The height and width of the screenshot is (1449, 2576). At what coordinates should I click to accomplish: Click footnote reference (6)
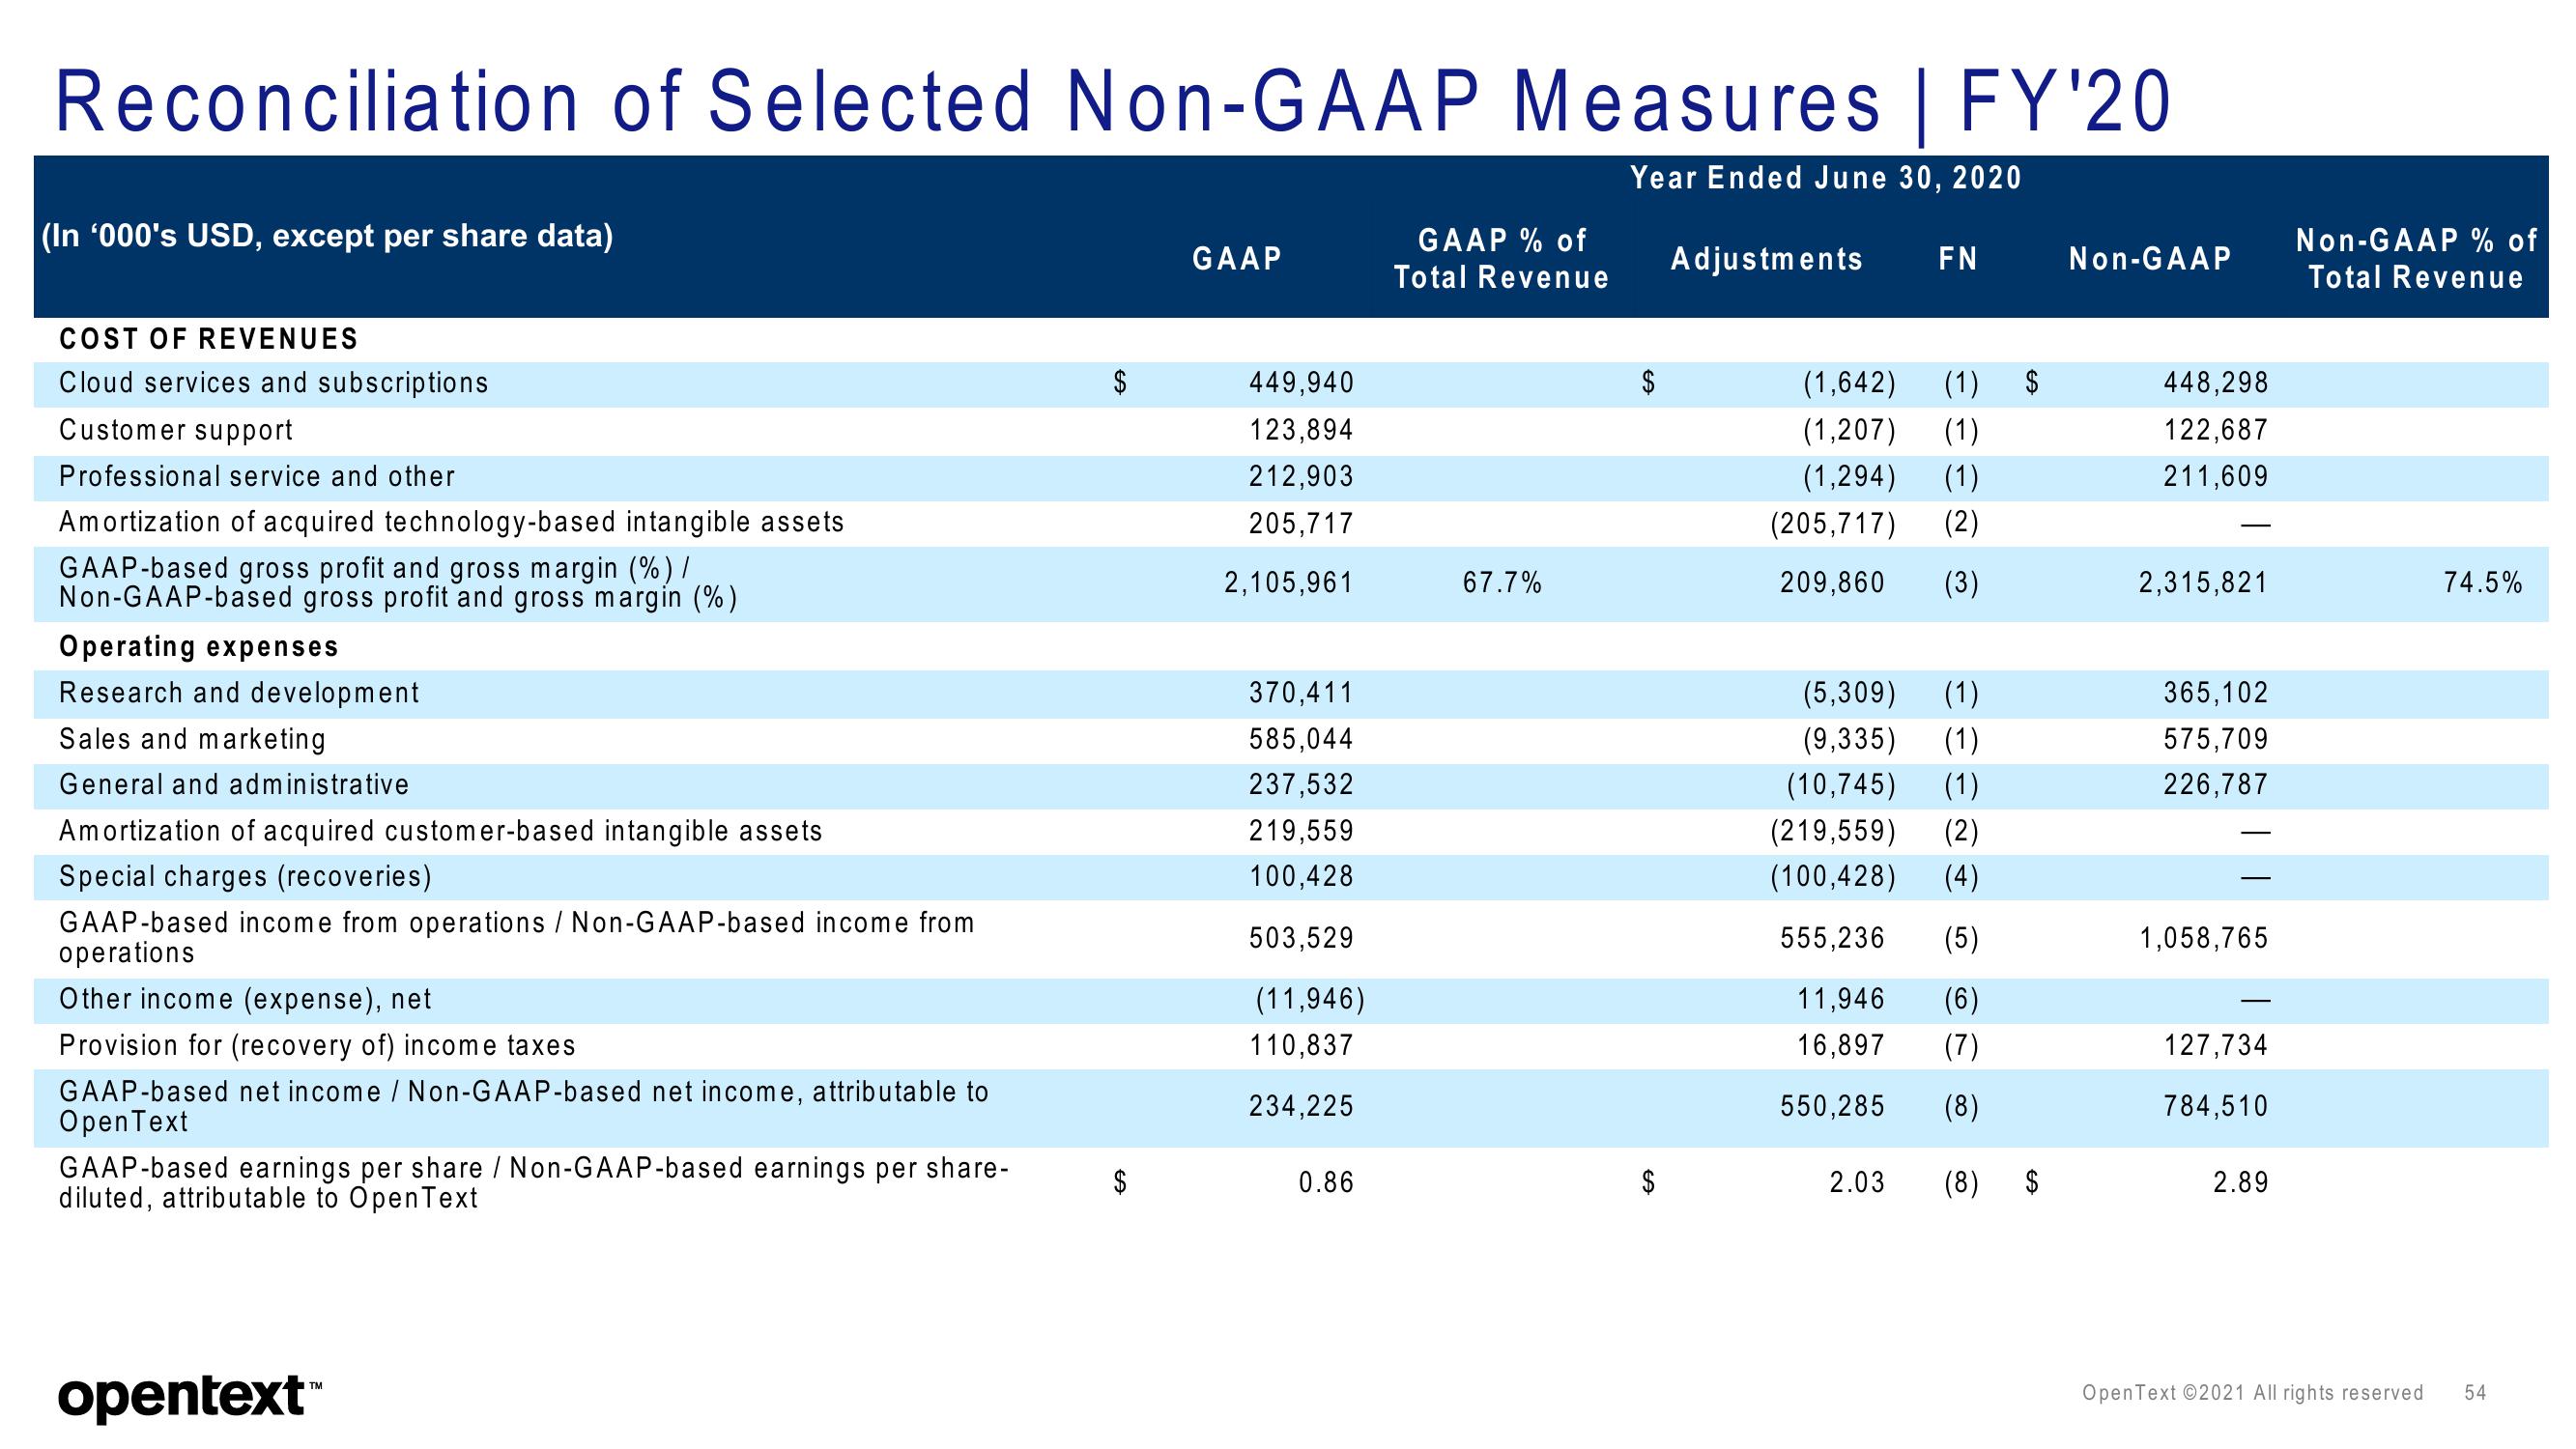pyautogui.click(x=1961, y=999)
